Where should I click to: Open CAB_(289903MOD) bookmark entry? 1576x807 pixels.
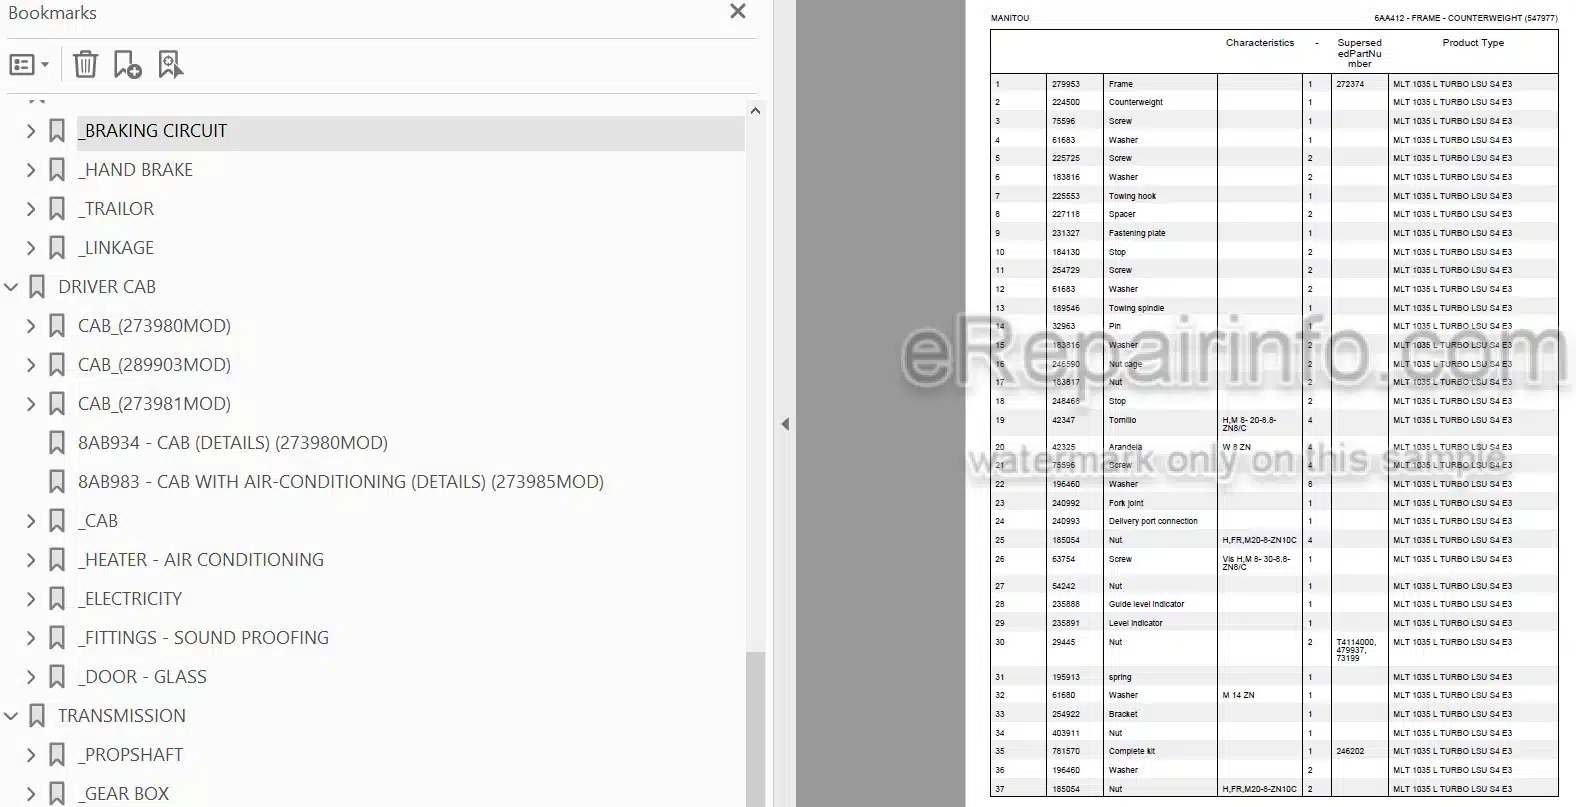coord(154,365)
